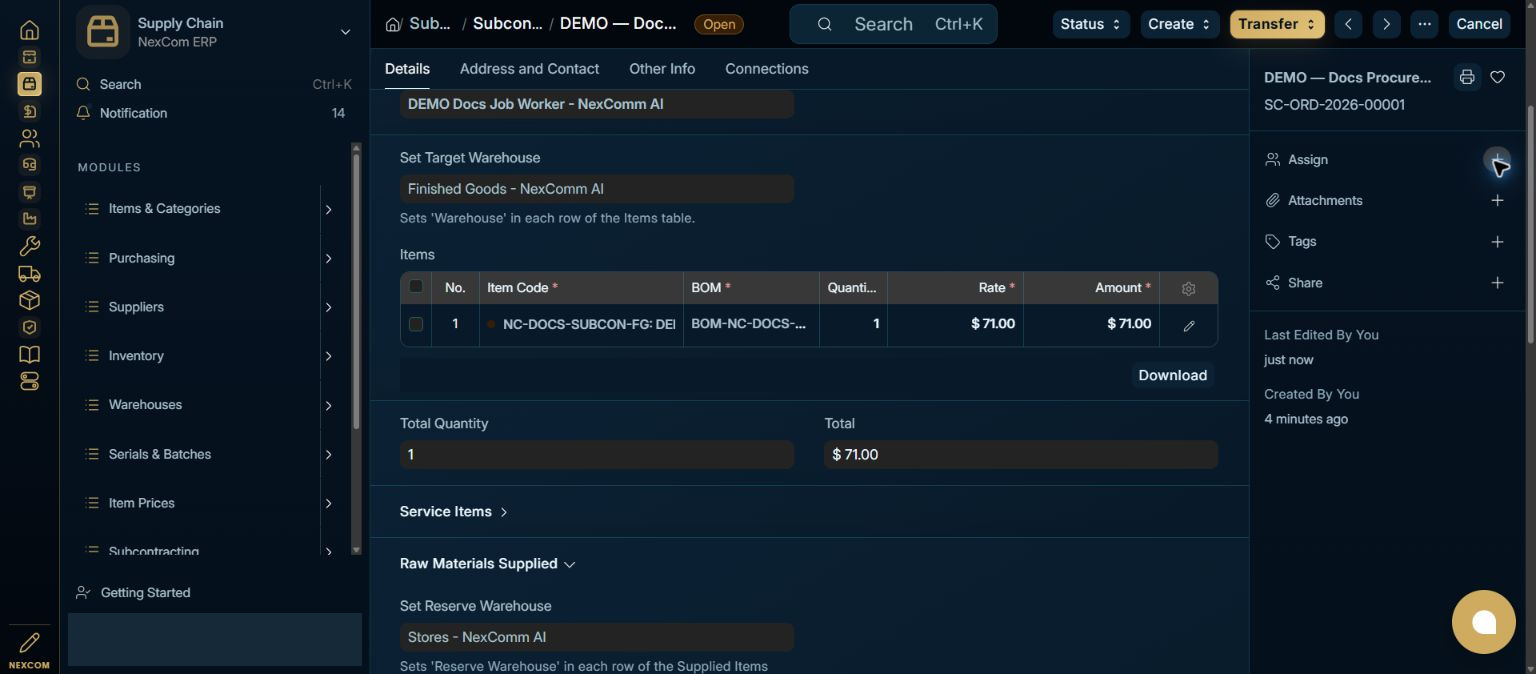Image resolution: width=1536 pixels, height=674 pixels.
Task: Open the factory manufacturing icon in rail
Action: (29, 219)
